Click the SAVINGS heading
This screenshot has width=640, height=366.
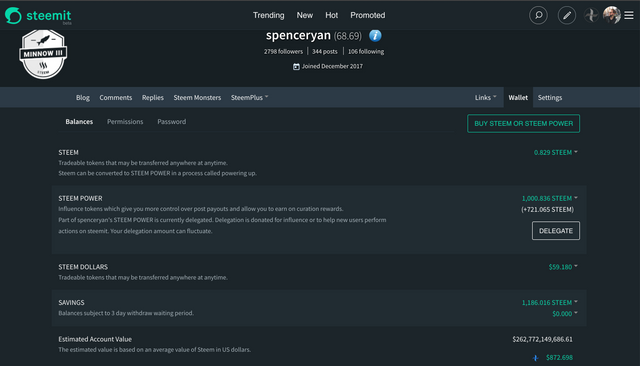(x=71, y=303)
